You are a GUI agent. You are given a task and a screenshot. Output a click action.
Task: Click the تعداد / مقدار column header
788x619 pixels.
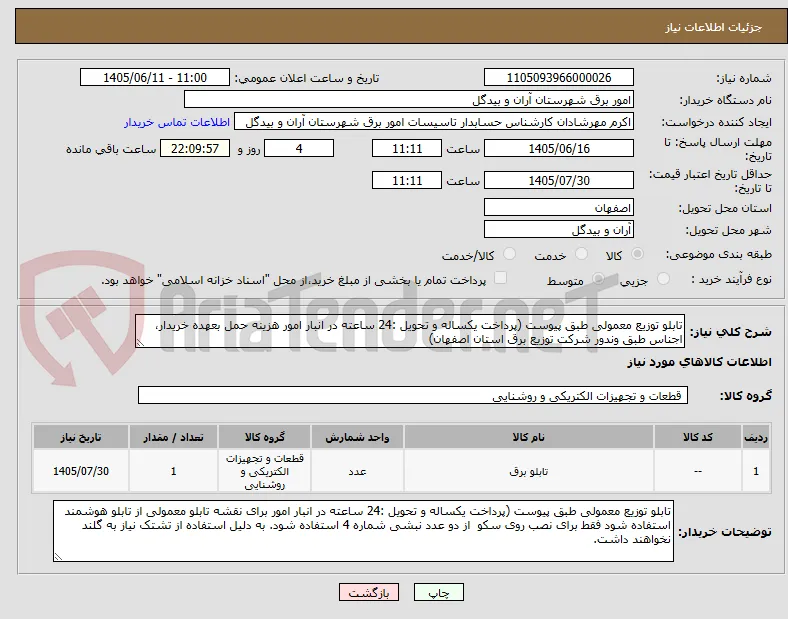tap(173, 437)
